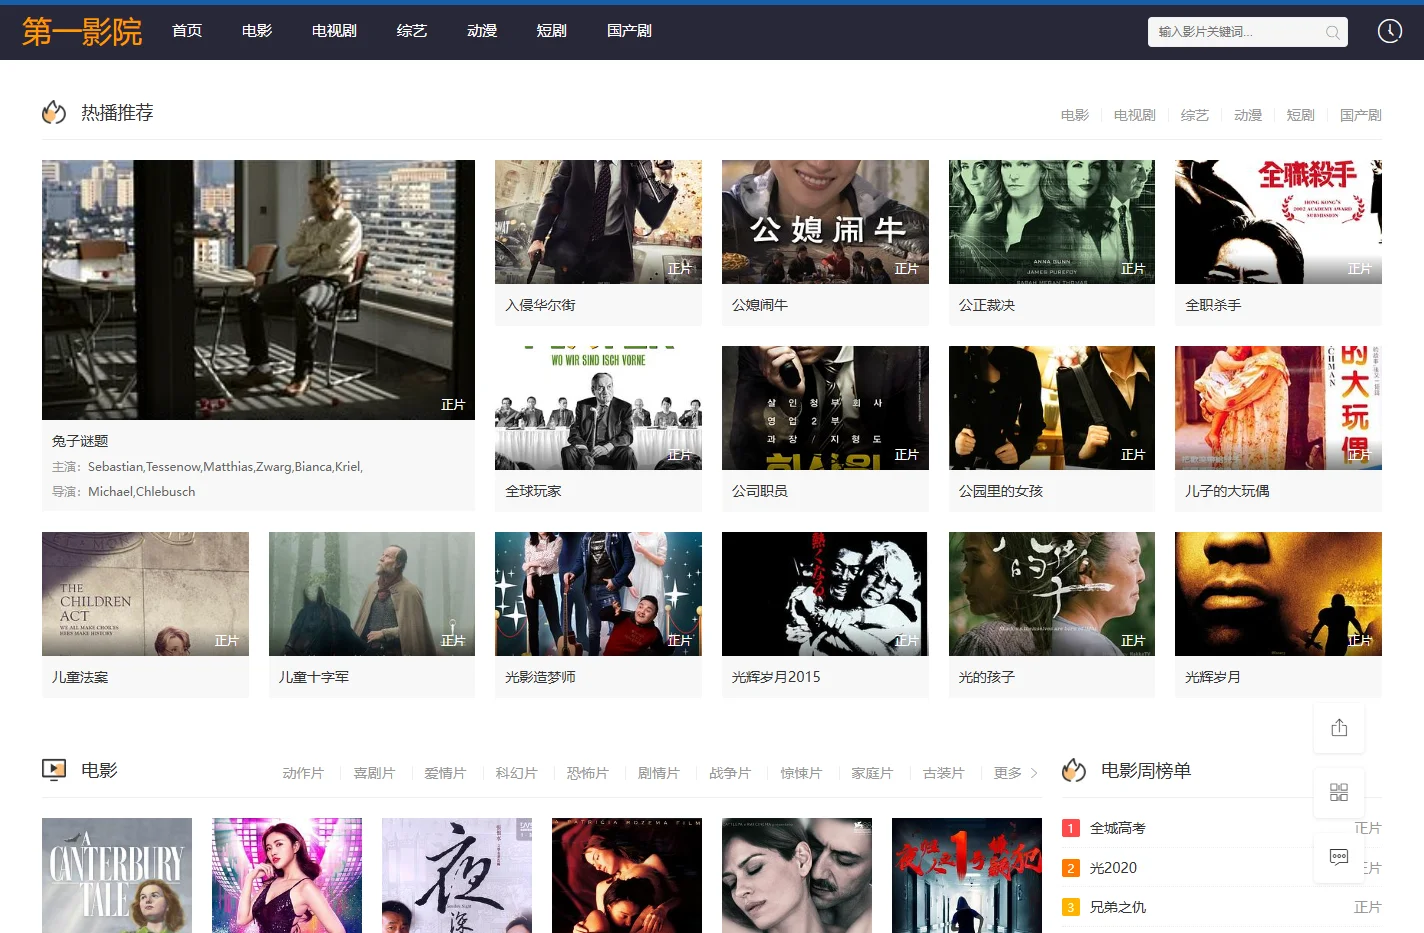Filter hot recommendations by 电影
The height and width of the screenshot is (933, 1424).
1075,115
